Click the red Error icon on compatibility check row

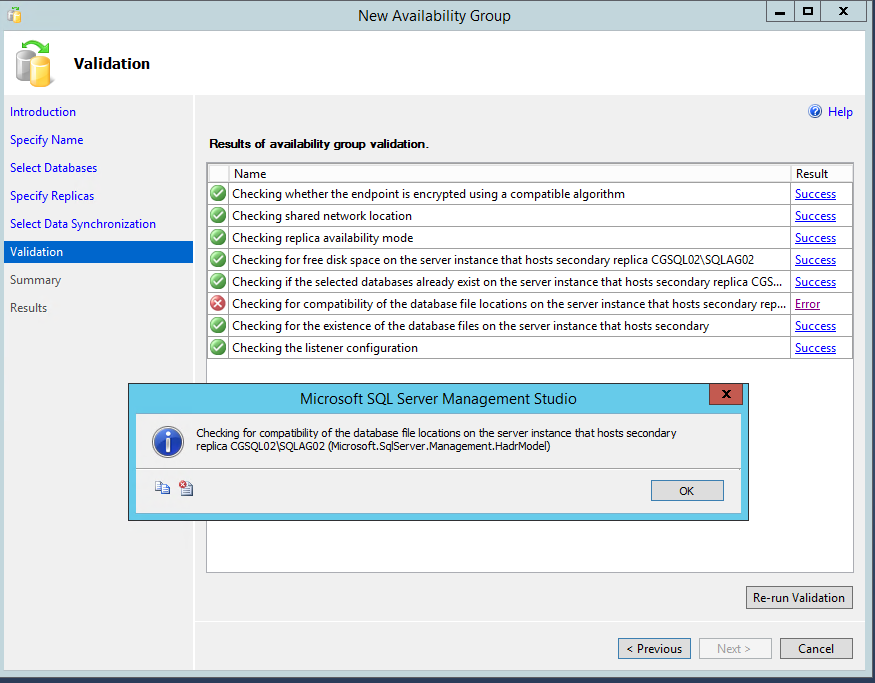217,303
